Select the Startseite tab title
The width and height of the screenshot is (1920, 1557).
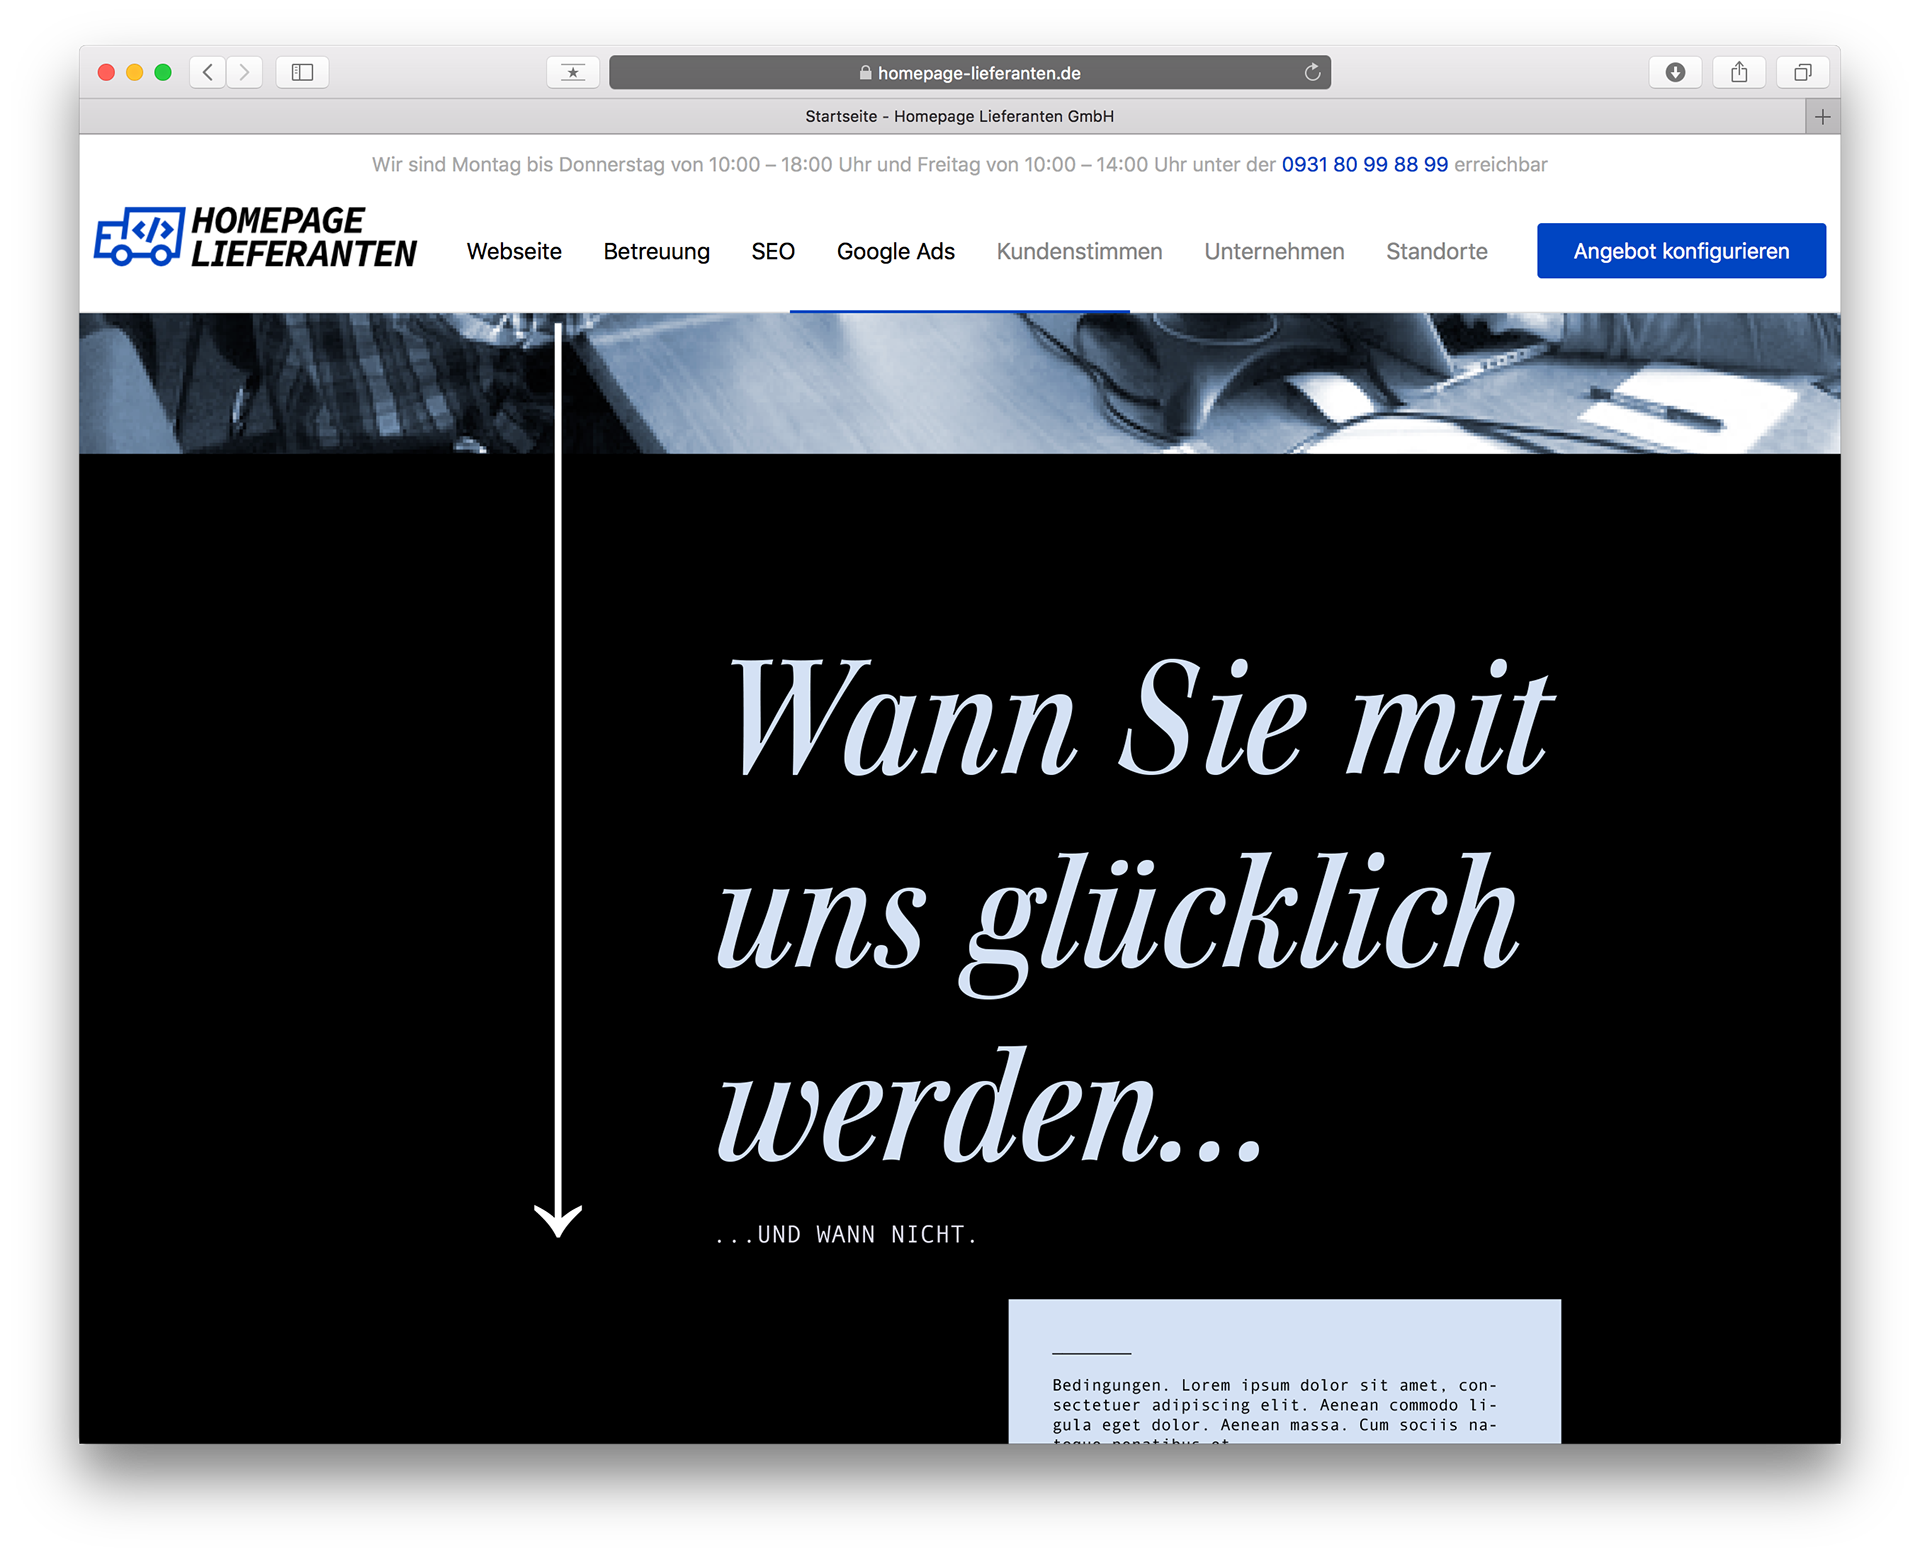click(958, 117)
